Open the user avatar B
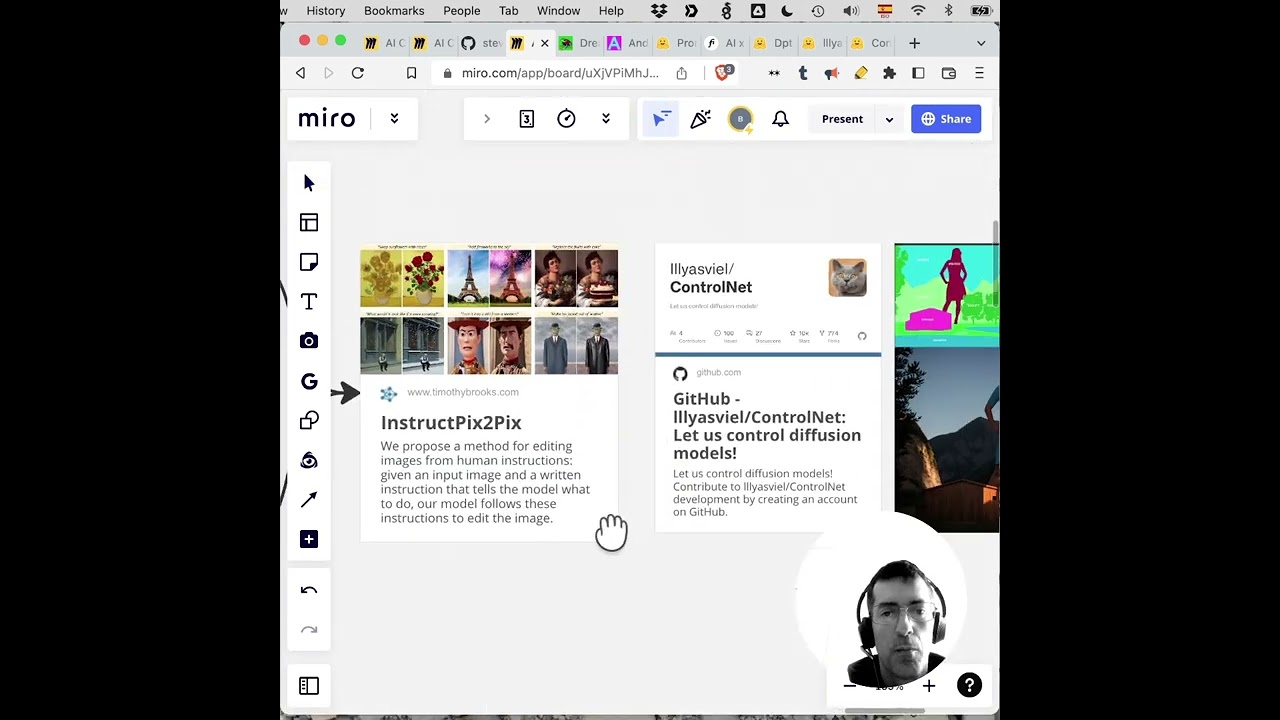The width and height of the screenshot is (1280, 720). pyautogui.click(x=740, y=119)
